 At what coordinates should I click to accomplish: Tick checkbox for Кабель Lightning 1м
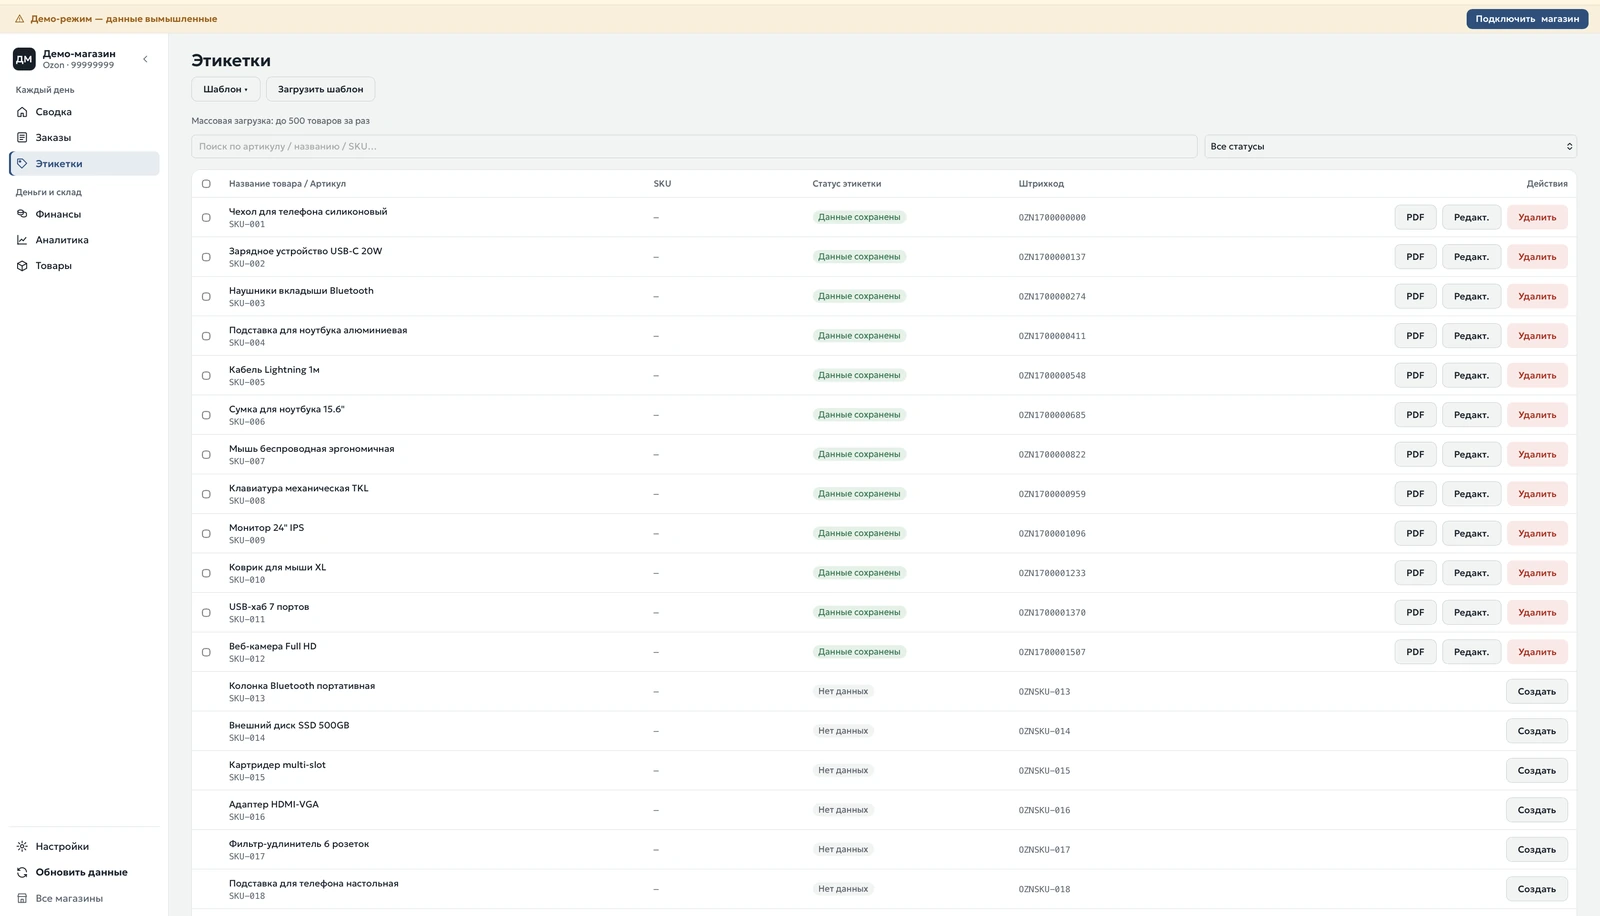click(x=206, y=376)
